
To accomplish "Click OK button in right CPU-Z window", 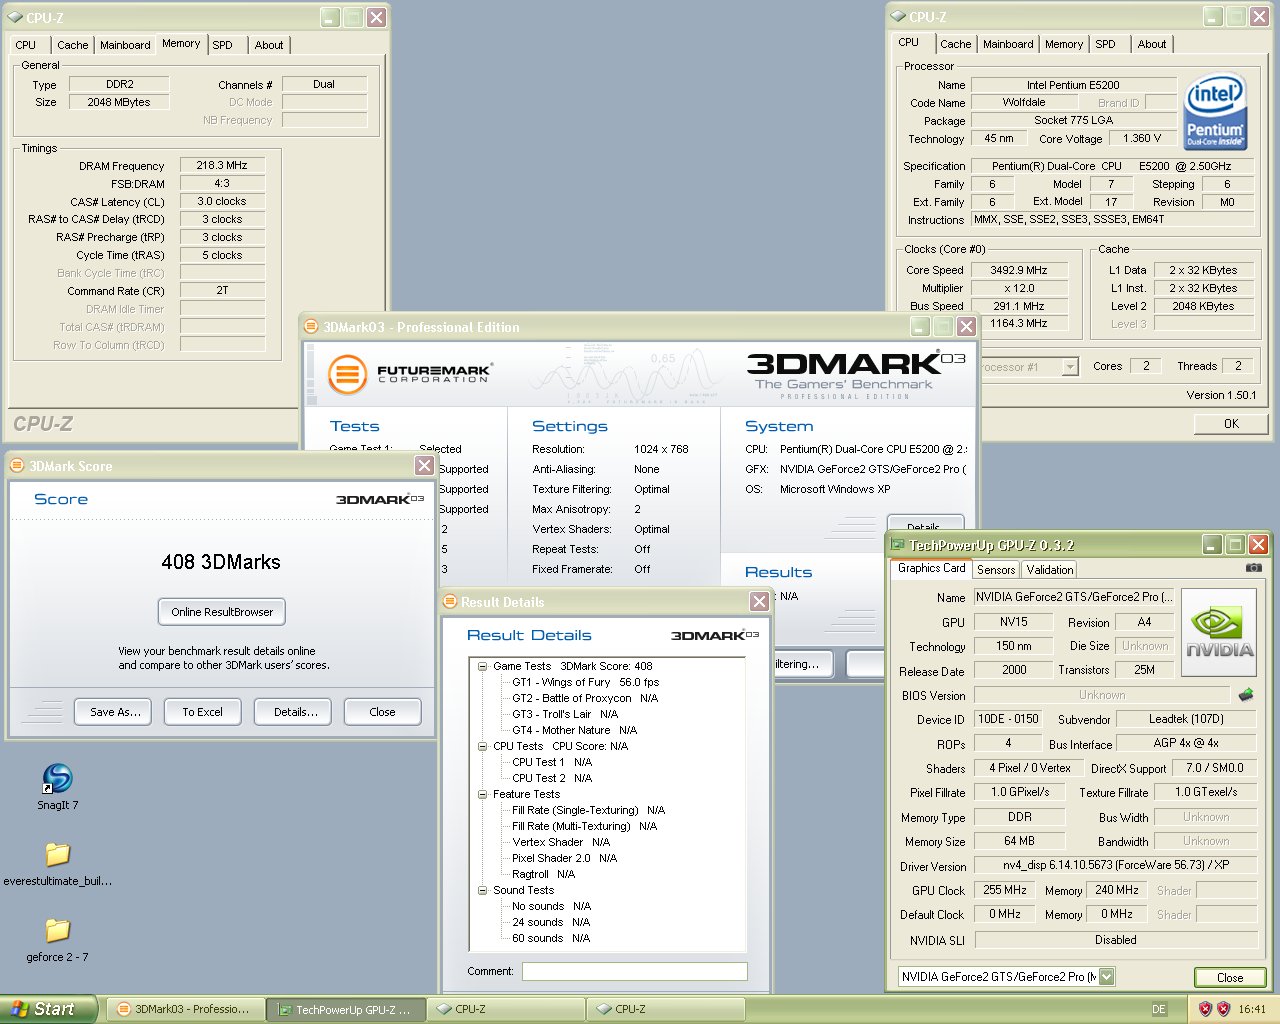I will [1231, 424].
